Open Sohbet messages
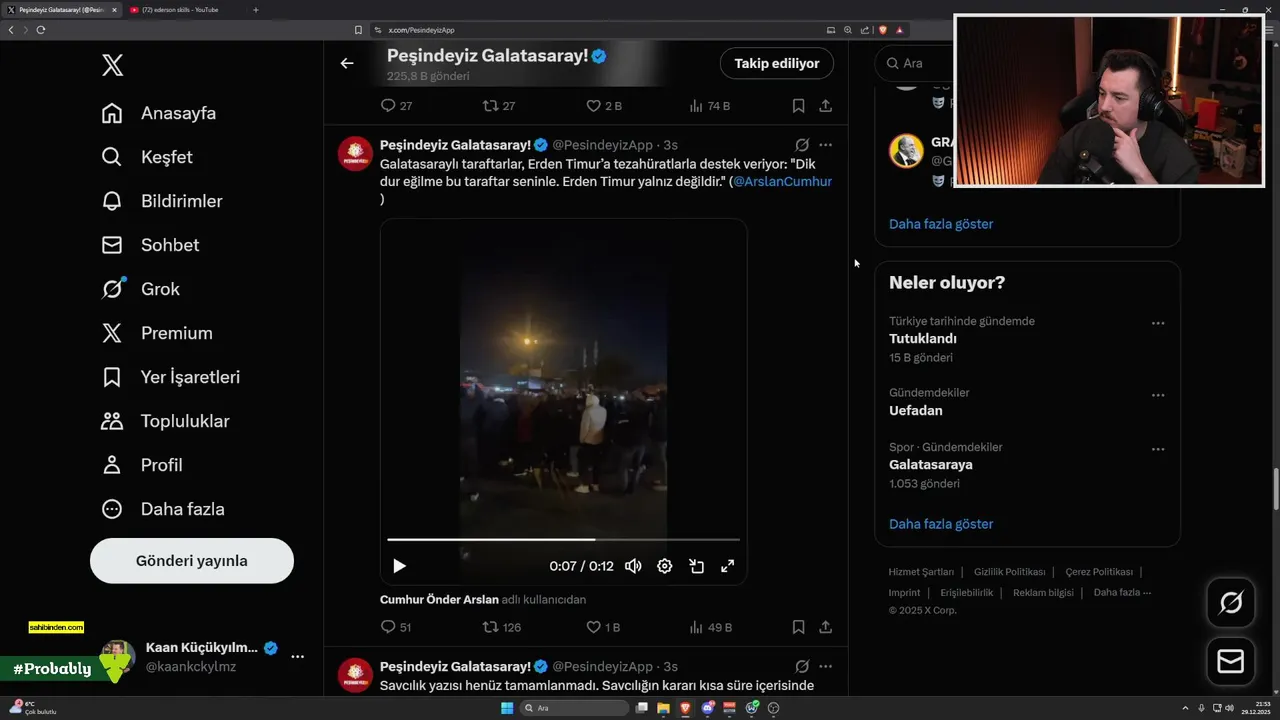The image size is (1280, 720). (150, 245)
